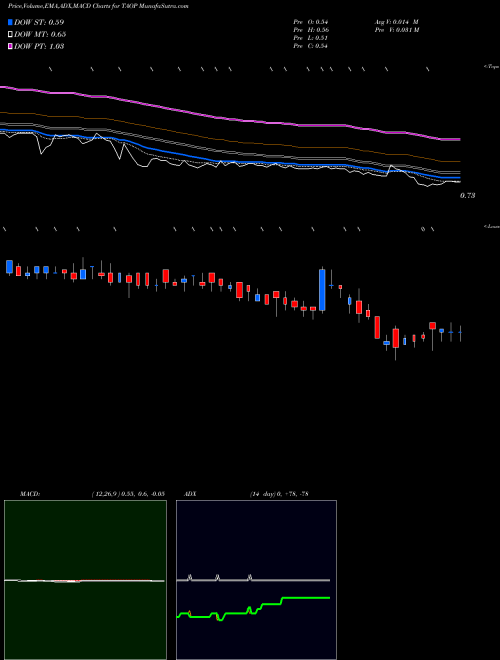Click the white DOW MT legend swatch

[x=10, y=35]
